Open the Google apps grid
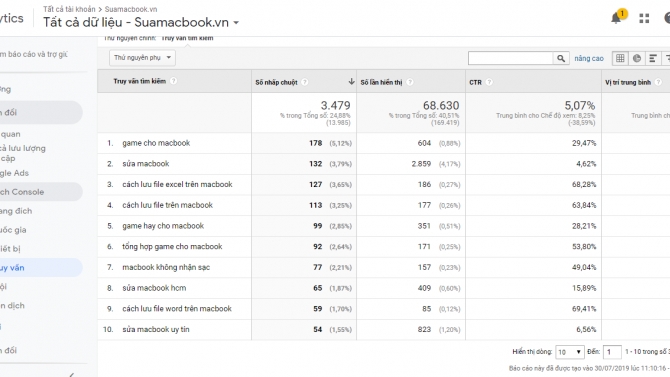 644,18
